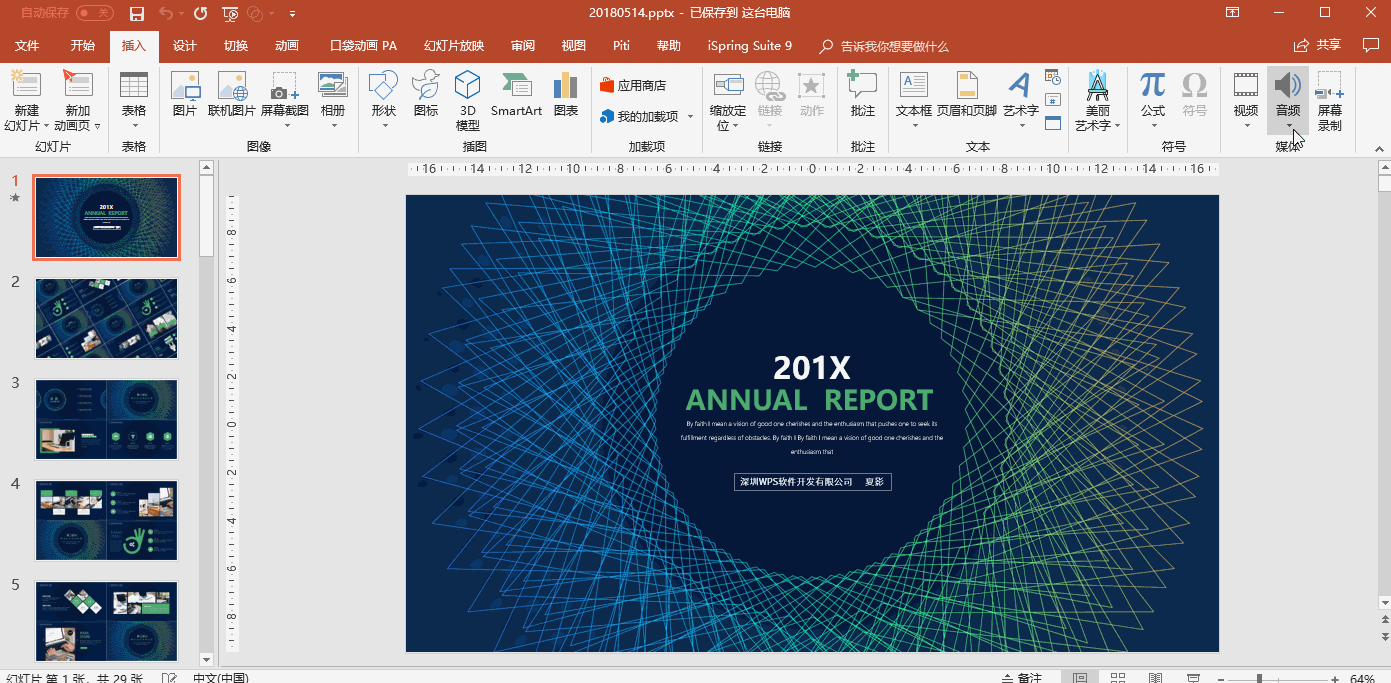Screen dimensions: 1391x683
Task: Click the zoom in plus button
Action: point(1336,679)
